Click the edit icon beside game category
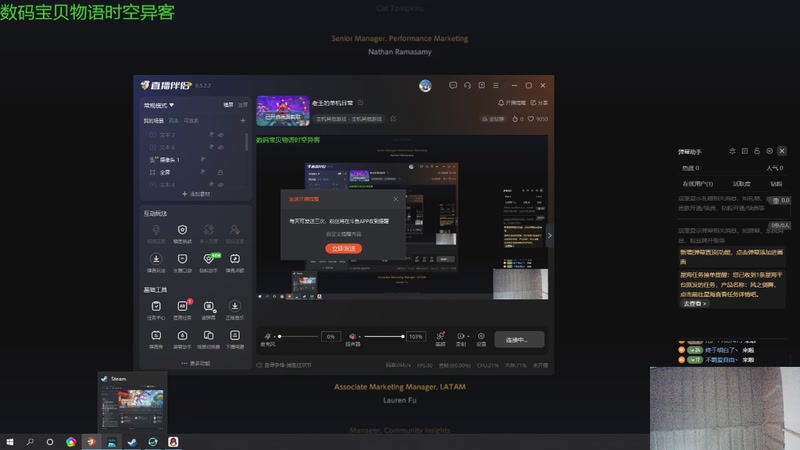Image resolution: width=800 pixels, height=450 pixels. (393, 119)
